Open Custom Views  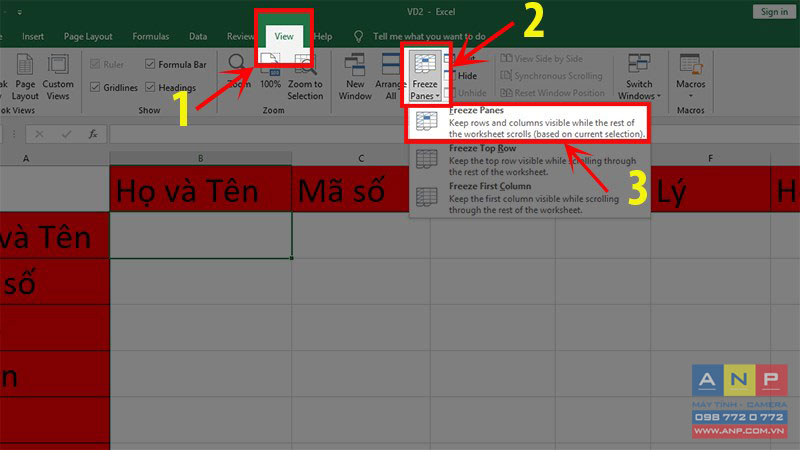point(58,78)
